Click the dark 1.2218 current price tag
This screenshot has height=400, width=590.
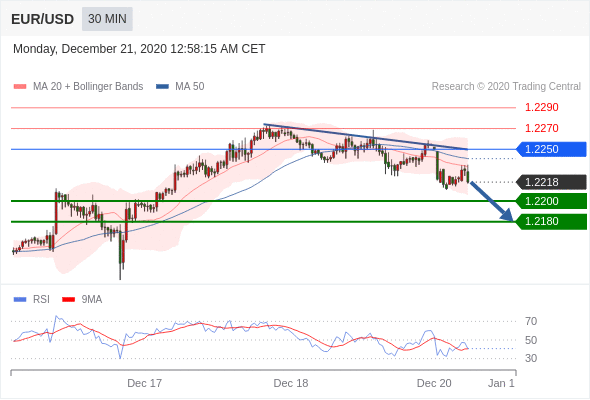(x=551, y=182)
